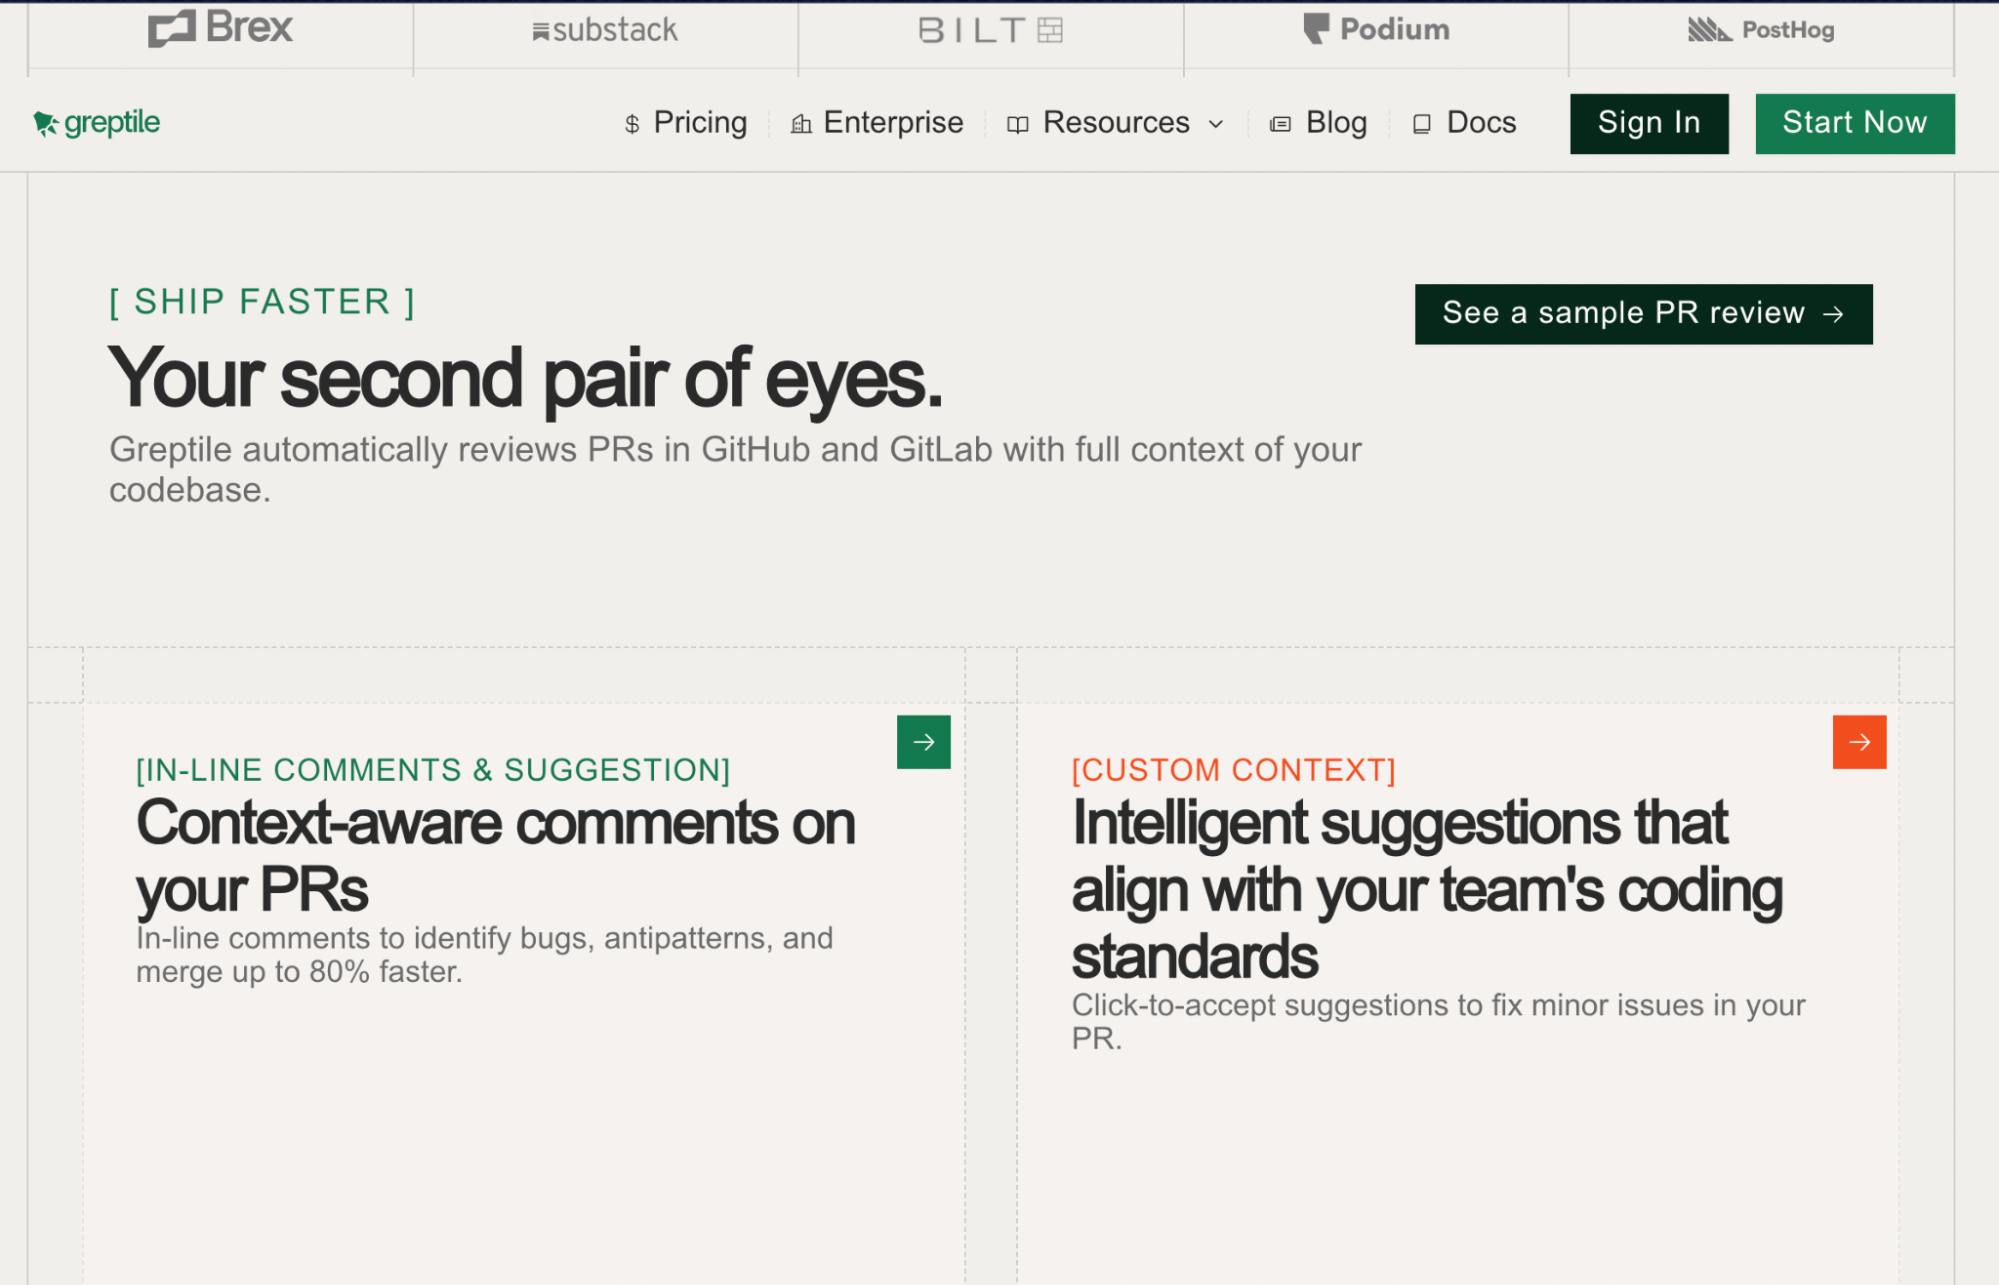1999x1285 pixels.
Task: Open the Pricing page
Action: click(x=700, y=123)
